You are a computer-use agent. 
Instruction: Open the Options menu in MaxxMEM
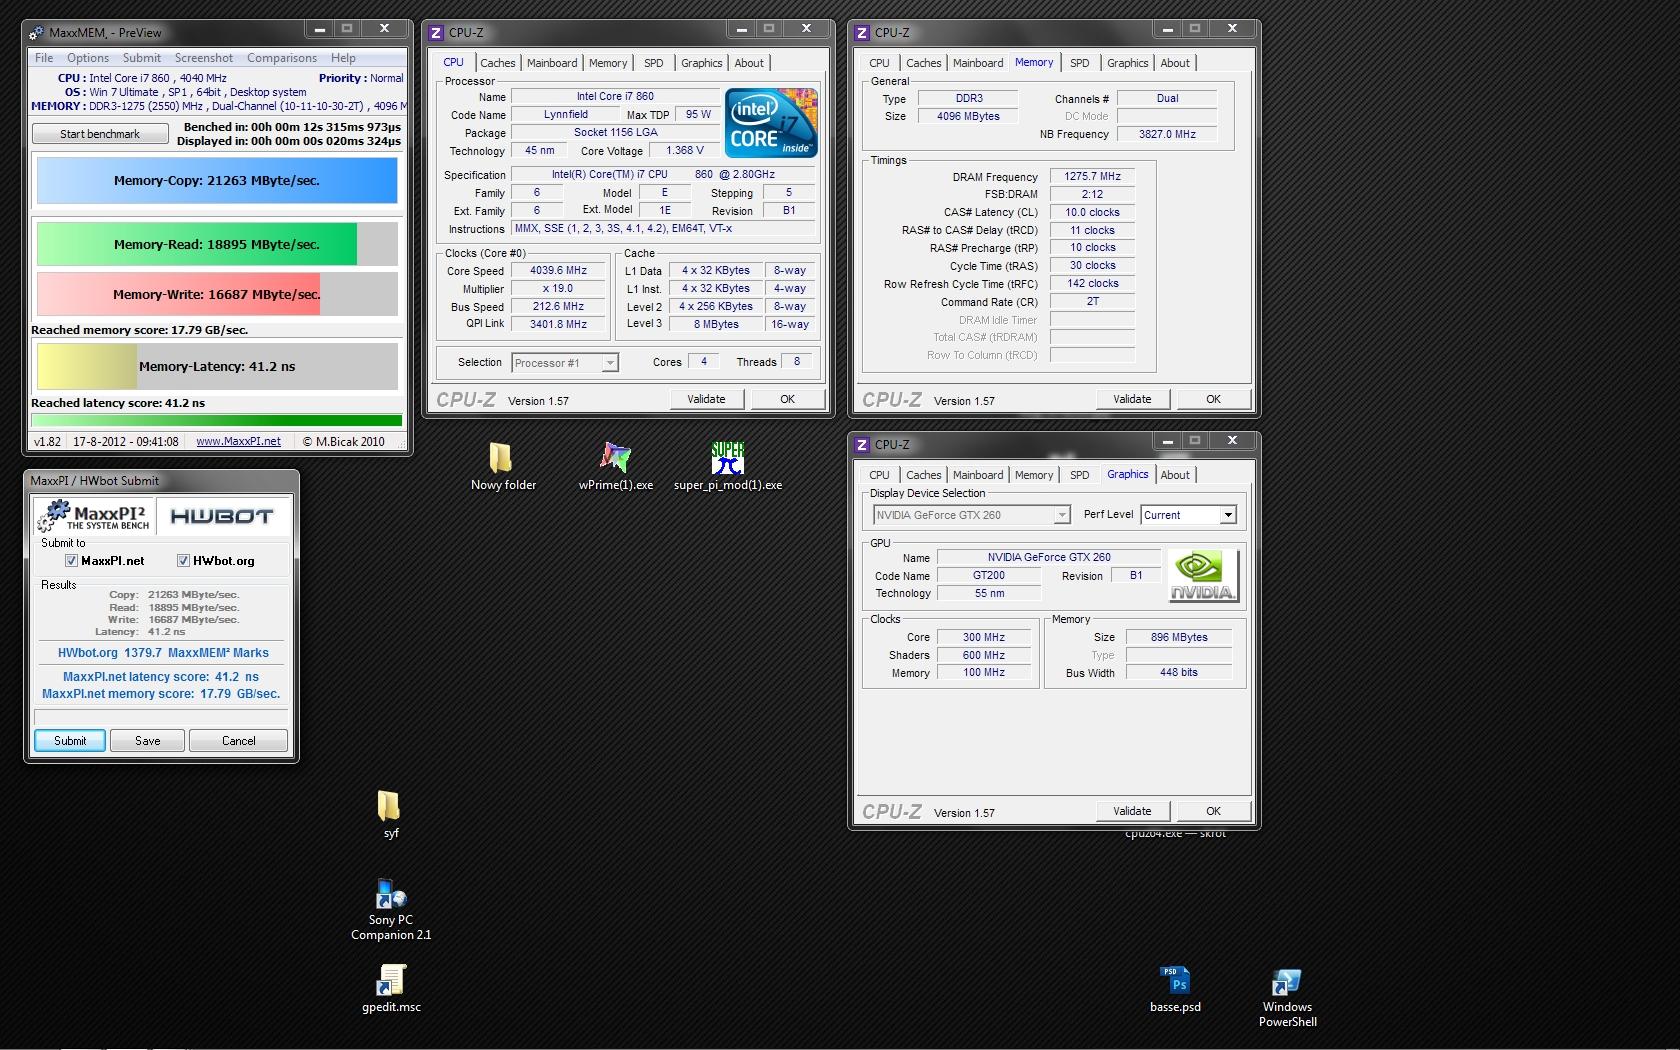click(88, 58)
